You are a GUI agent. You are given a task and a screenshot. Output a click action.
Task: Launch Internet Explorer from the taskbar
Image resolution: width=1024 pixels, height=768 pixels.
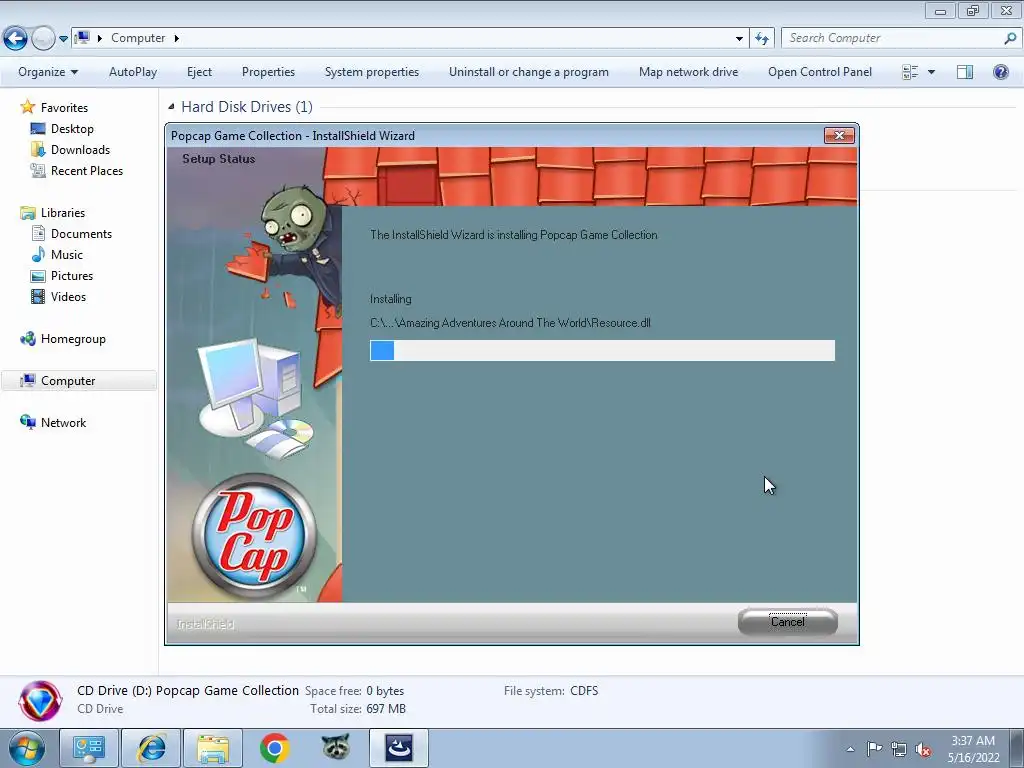point(151,748)
